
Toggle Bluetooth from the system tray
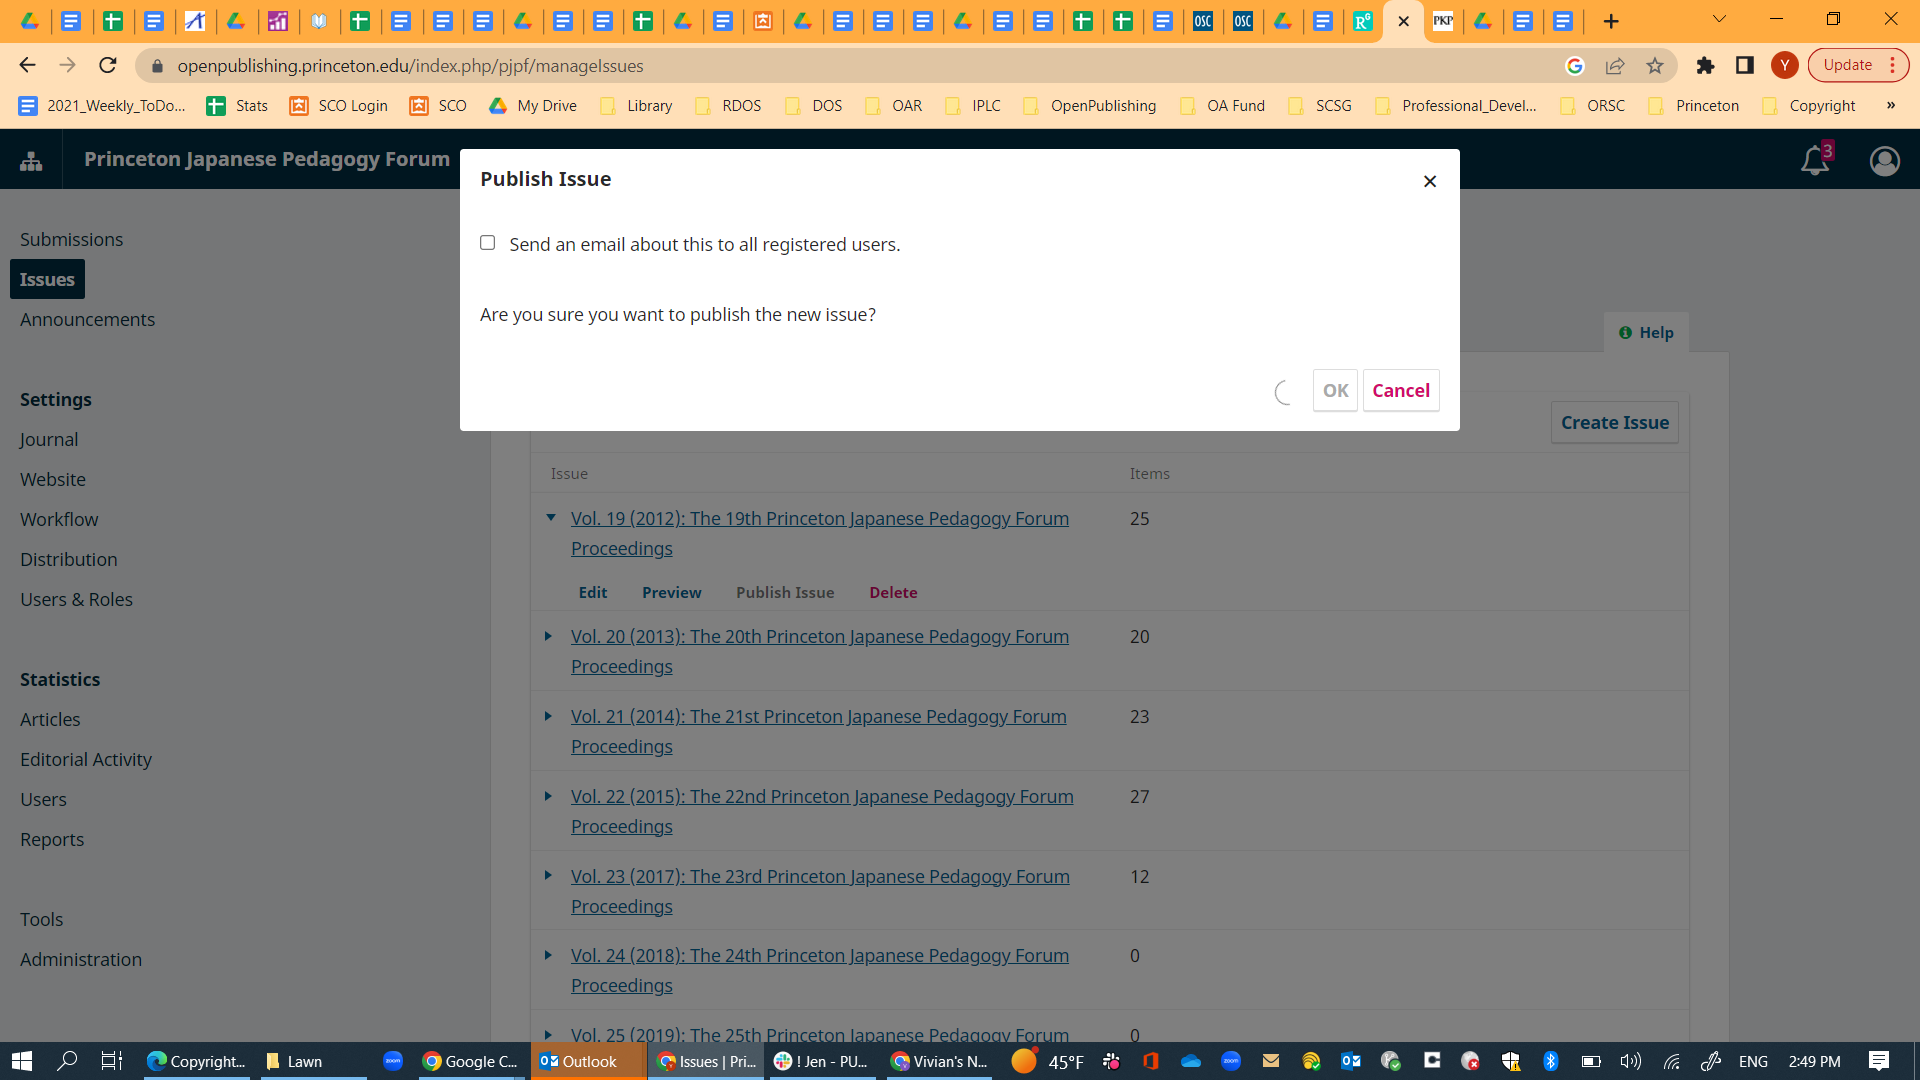point(1551,1062)
